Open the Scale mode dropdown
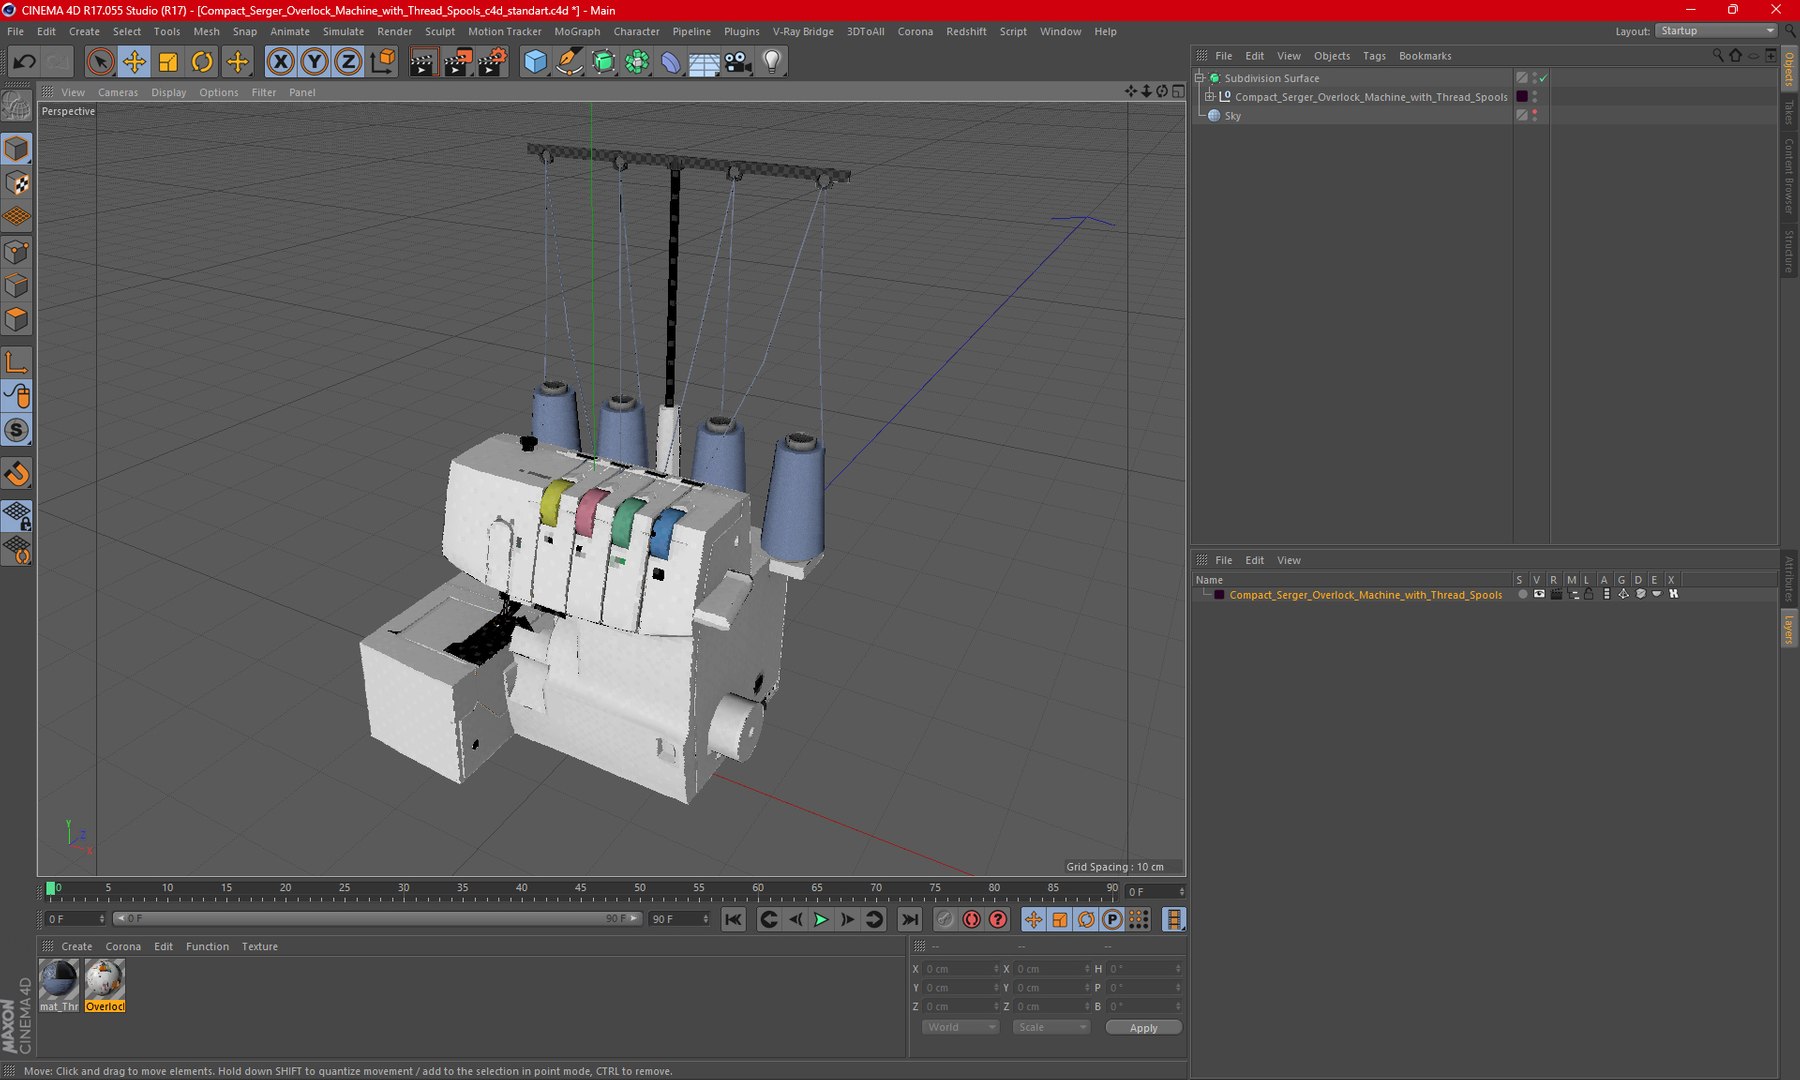The image size is (1800, 1080). (x=1051, y=1027)
